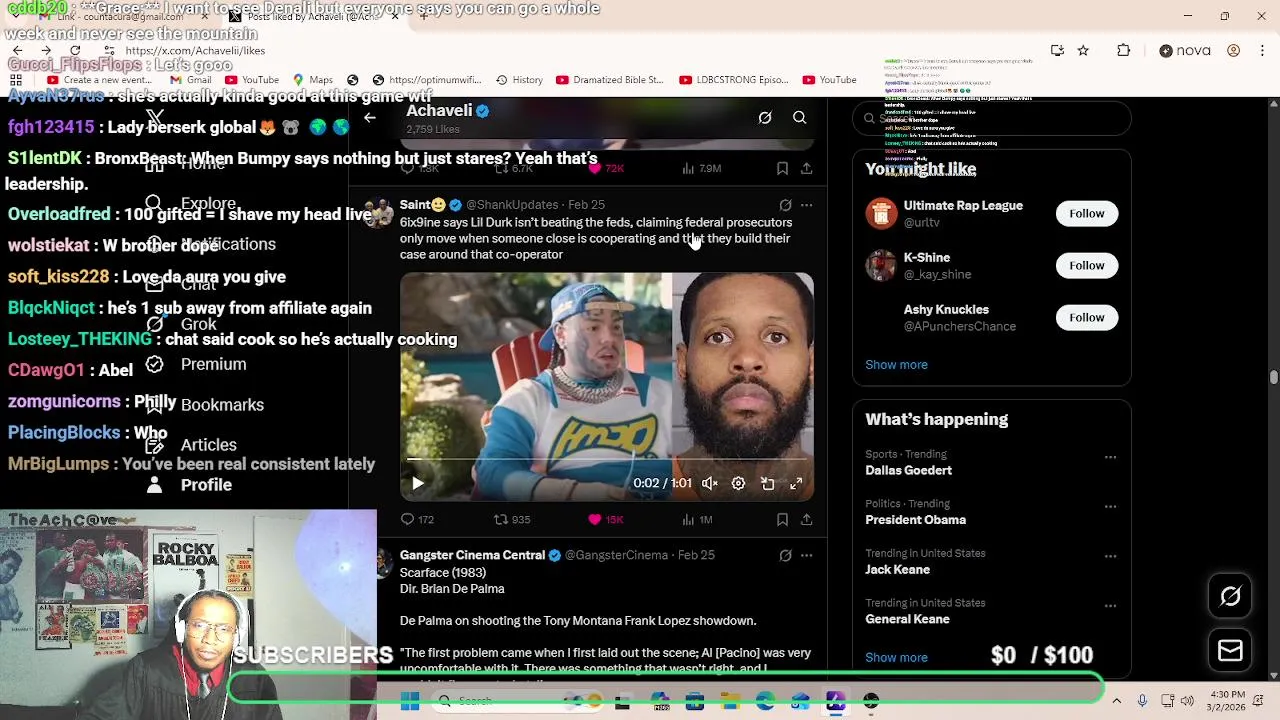This screenshot has width=1280, height=720.
Task: Open Messages floating envelope button
Action: [x=1230, y=651]
